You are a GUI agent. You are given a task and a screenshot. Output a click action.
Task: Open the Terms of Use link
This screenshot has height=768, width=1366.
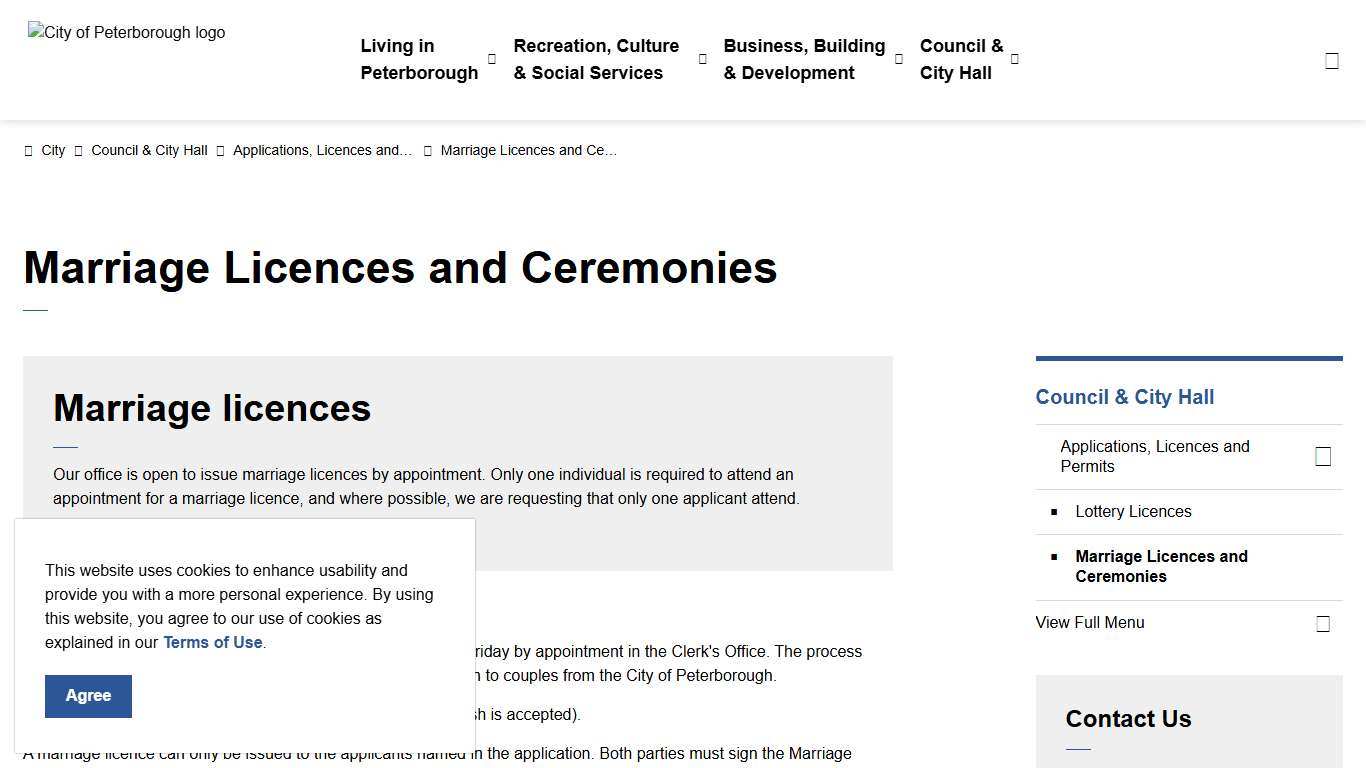point(212,642)
